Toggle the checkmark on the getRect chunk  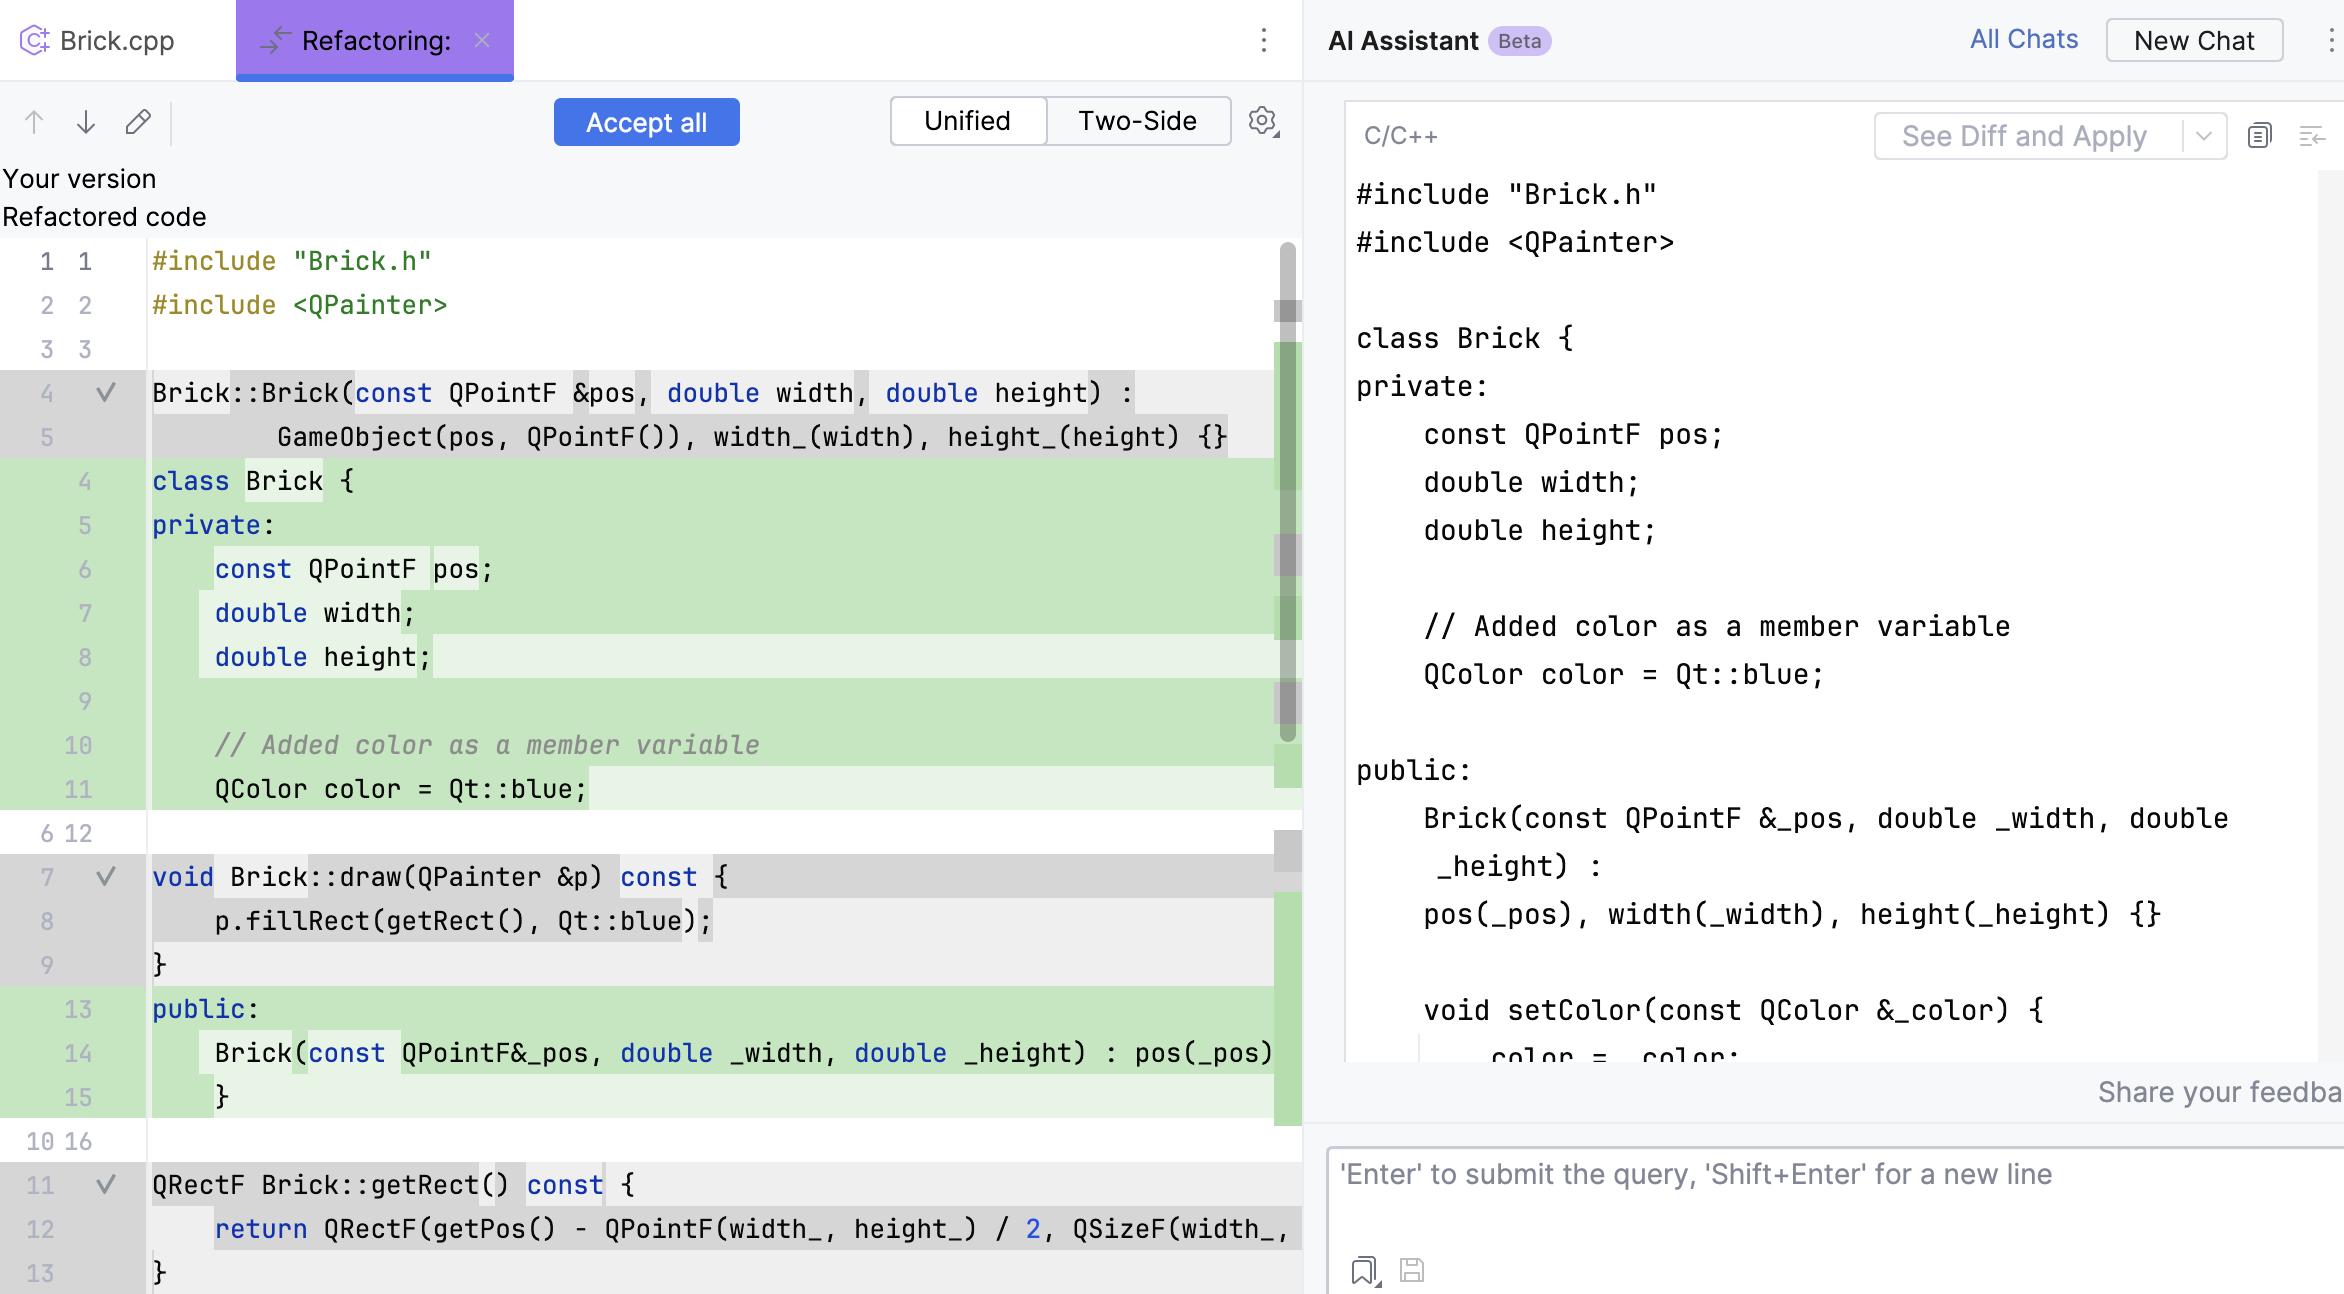[105, 1185]
